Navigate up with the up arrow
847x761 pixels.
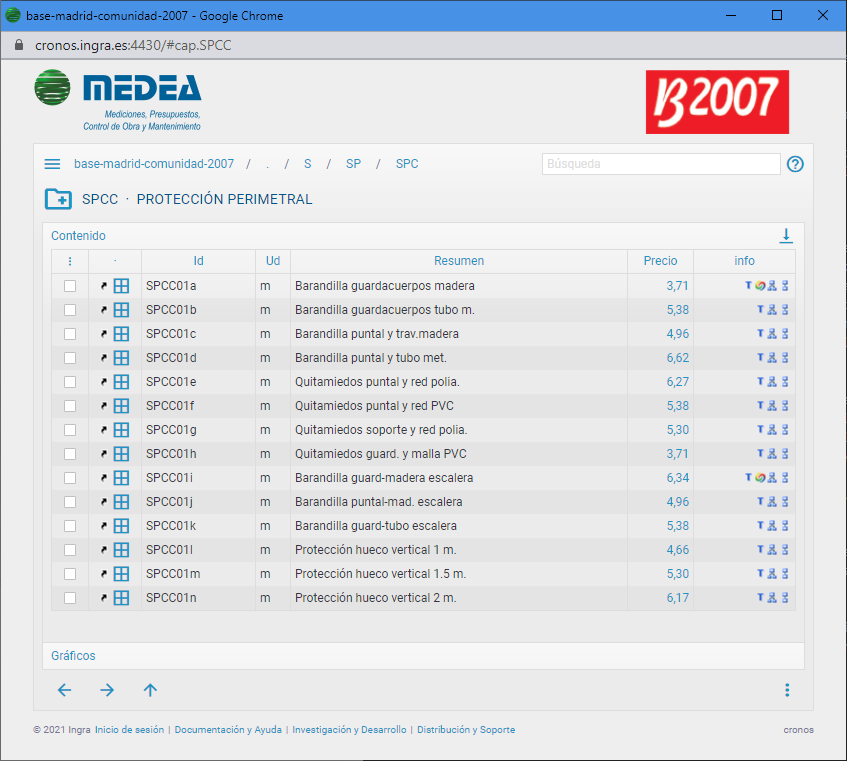[150, 690]
